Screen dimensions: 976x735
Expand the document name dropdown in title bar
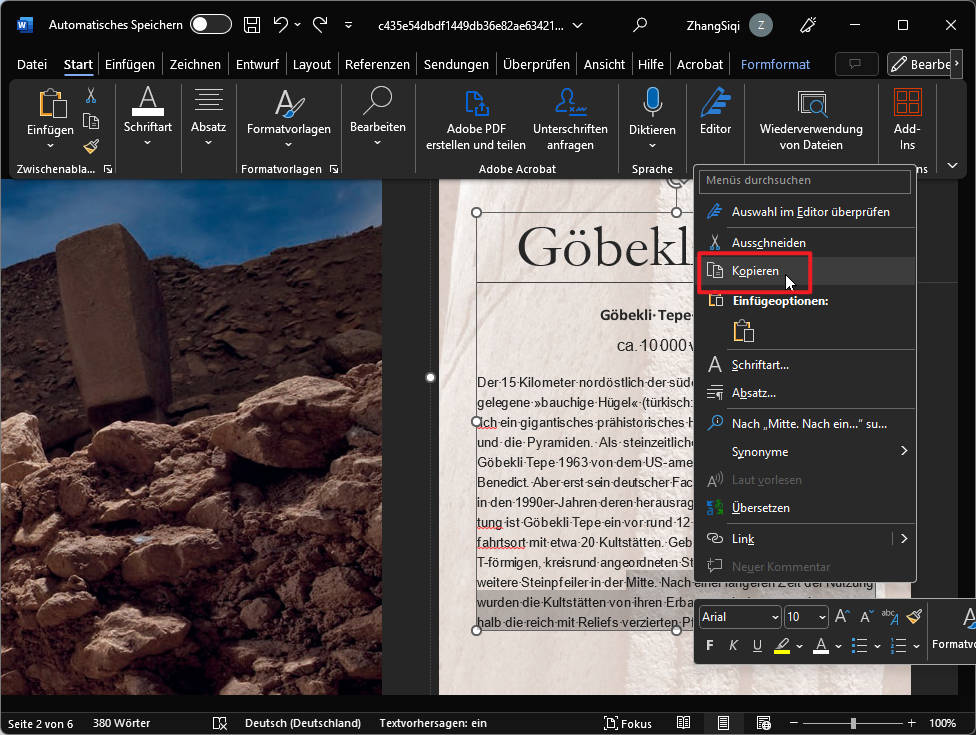(x=578, y=26)
